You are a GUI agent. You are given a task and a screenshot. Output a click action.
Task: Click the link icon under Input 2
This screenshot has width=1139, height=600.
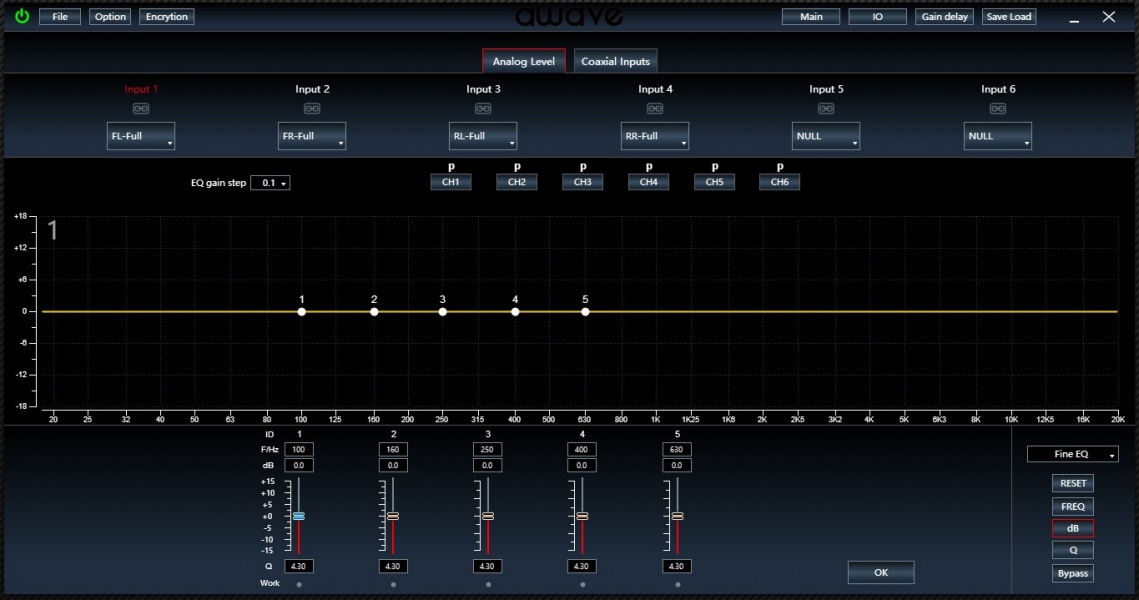(x=312, y=109)
